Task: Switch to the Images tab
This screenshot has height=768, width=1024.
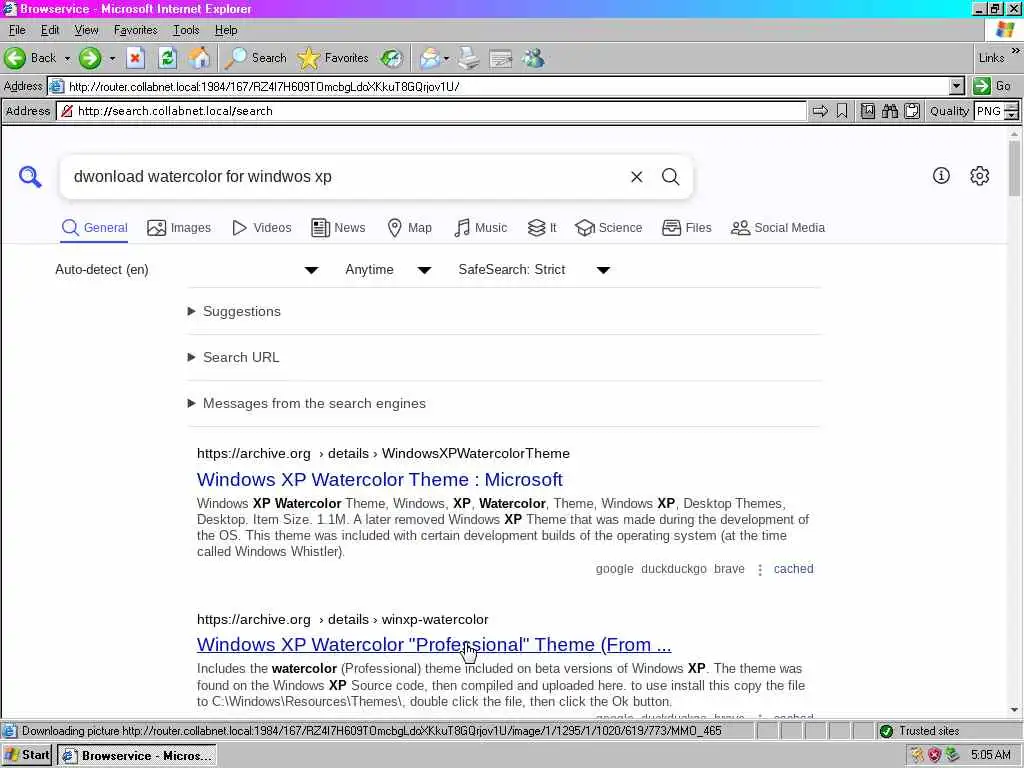Action: point(179,228)
